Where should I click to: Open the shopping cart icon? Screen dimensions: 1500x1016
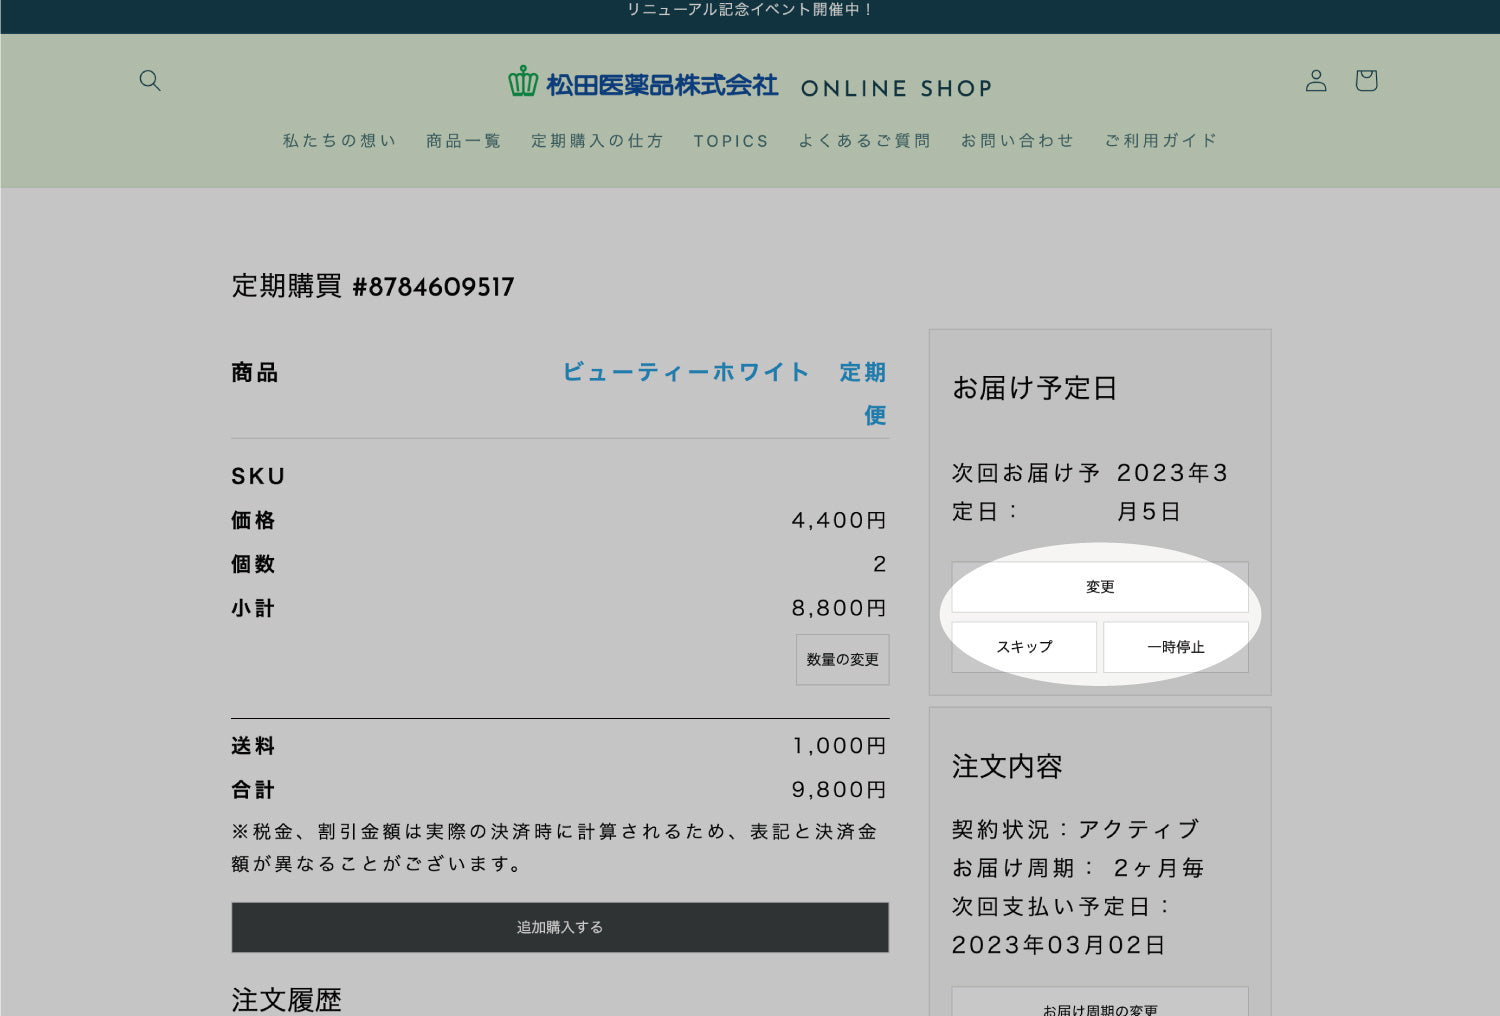tap(1366, 80)
